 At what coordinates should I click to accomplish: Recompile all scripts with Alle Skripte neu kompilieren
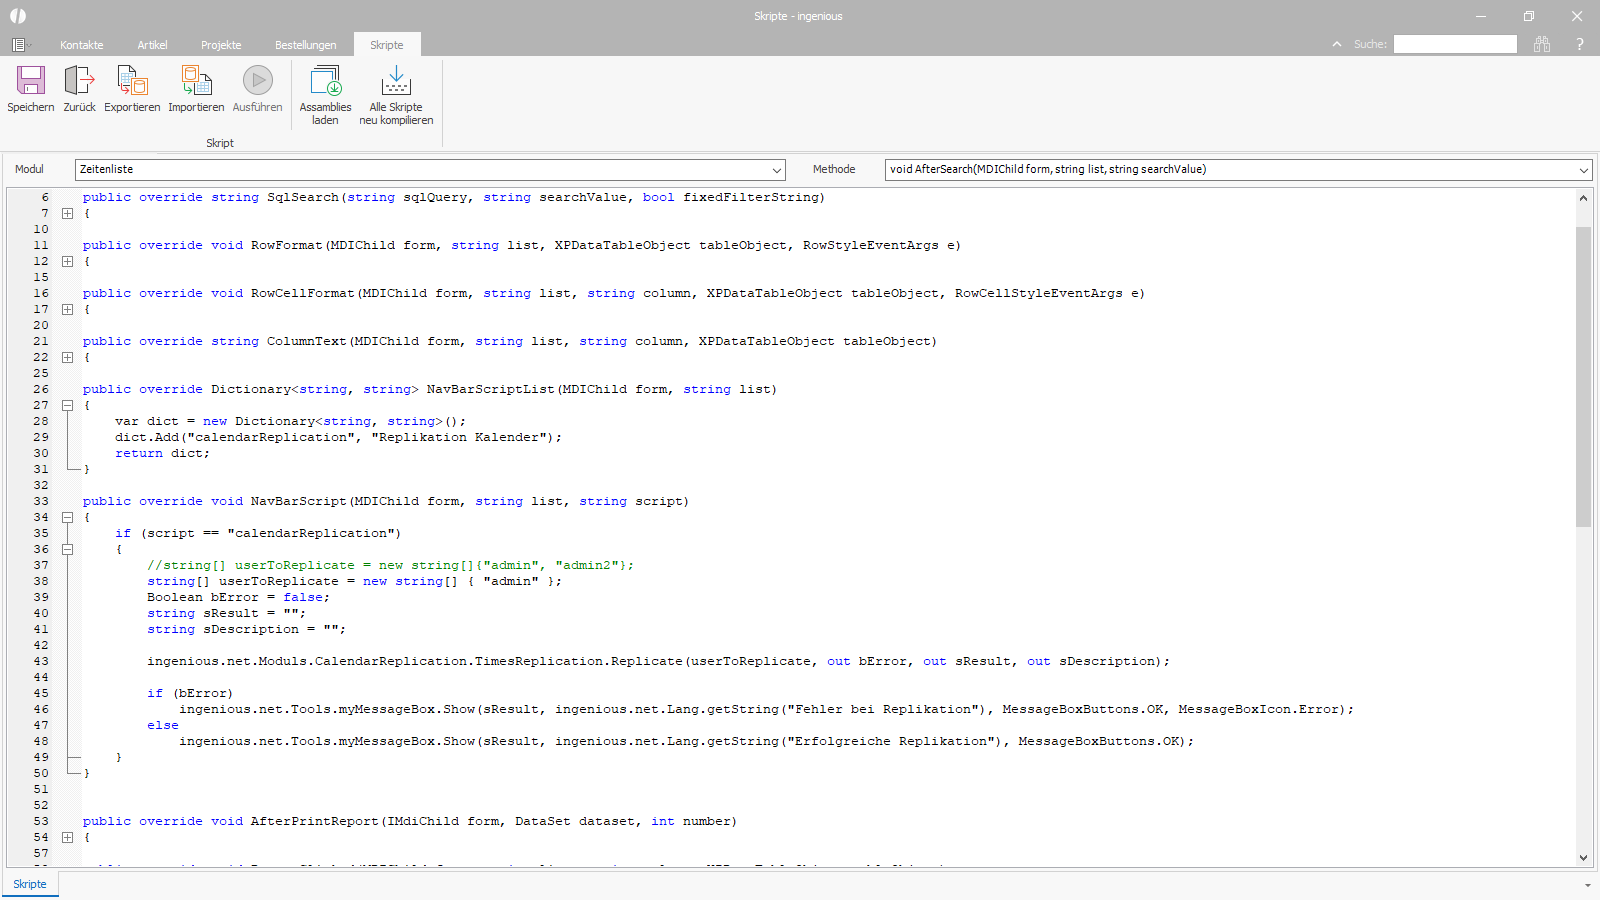[396, 96]
